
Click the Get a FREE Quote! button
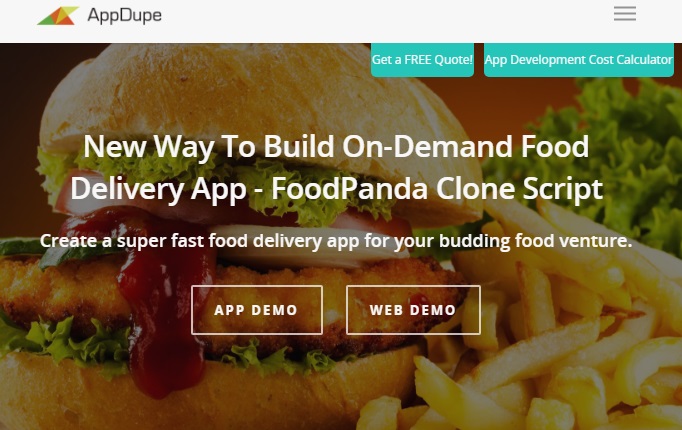pos(422,60)
